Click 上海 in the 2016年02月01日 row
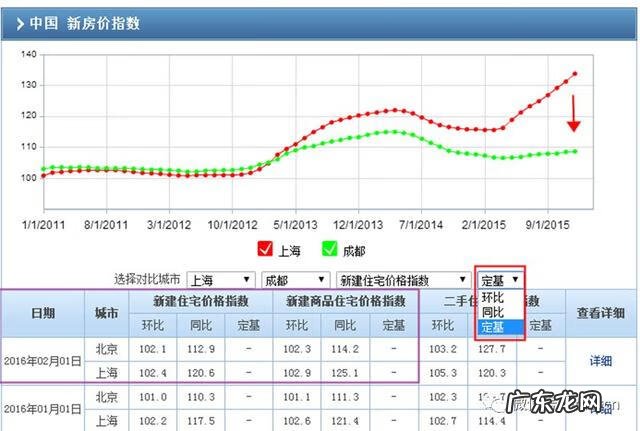The height and width of the screenshot is (431, 640). point(107,373)
